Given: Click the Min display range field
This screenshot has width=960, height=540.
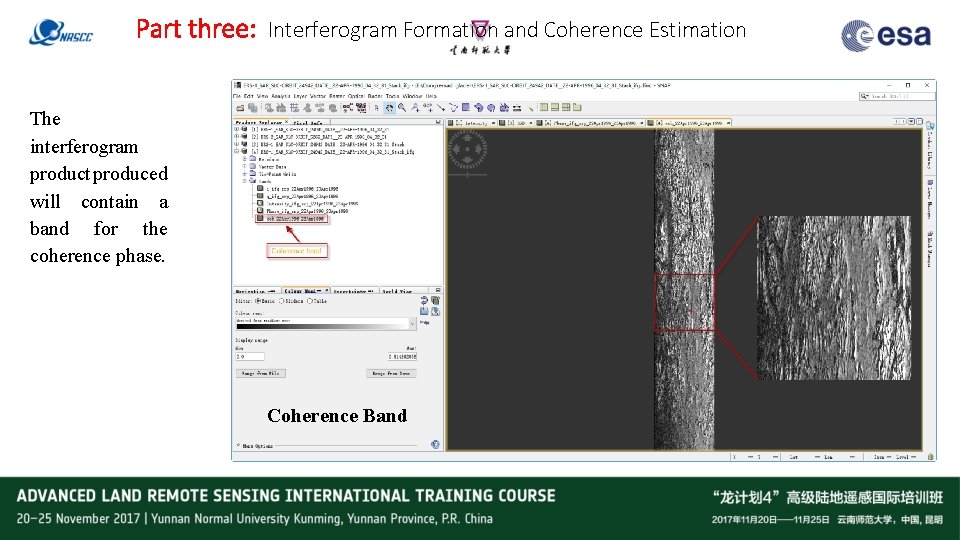Looking at the screenshot, I should pyautogui.click(x=250, y=356).
